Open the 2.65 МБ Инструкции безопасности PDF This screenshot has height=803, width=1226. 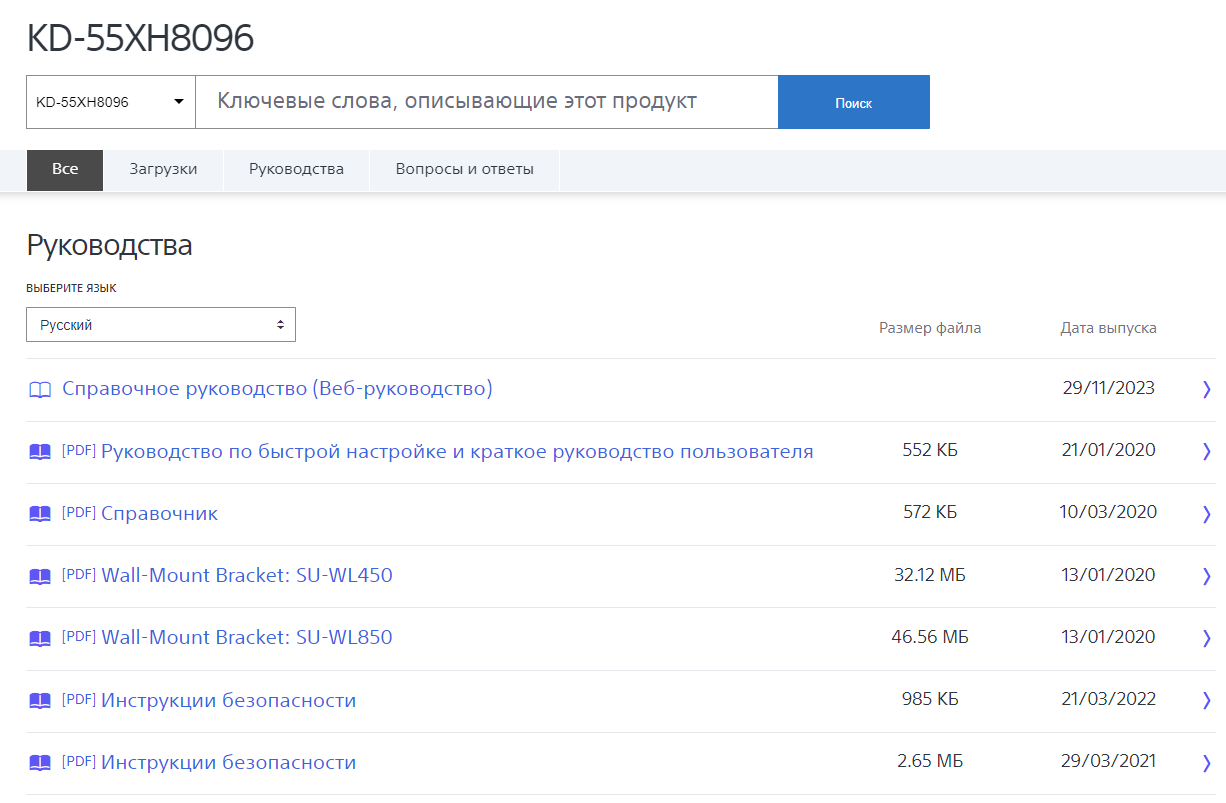[x=228, y=762]
